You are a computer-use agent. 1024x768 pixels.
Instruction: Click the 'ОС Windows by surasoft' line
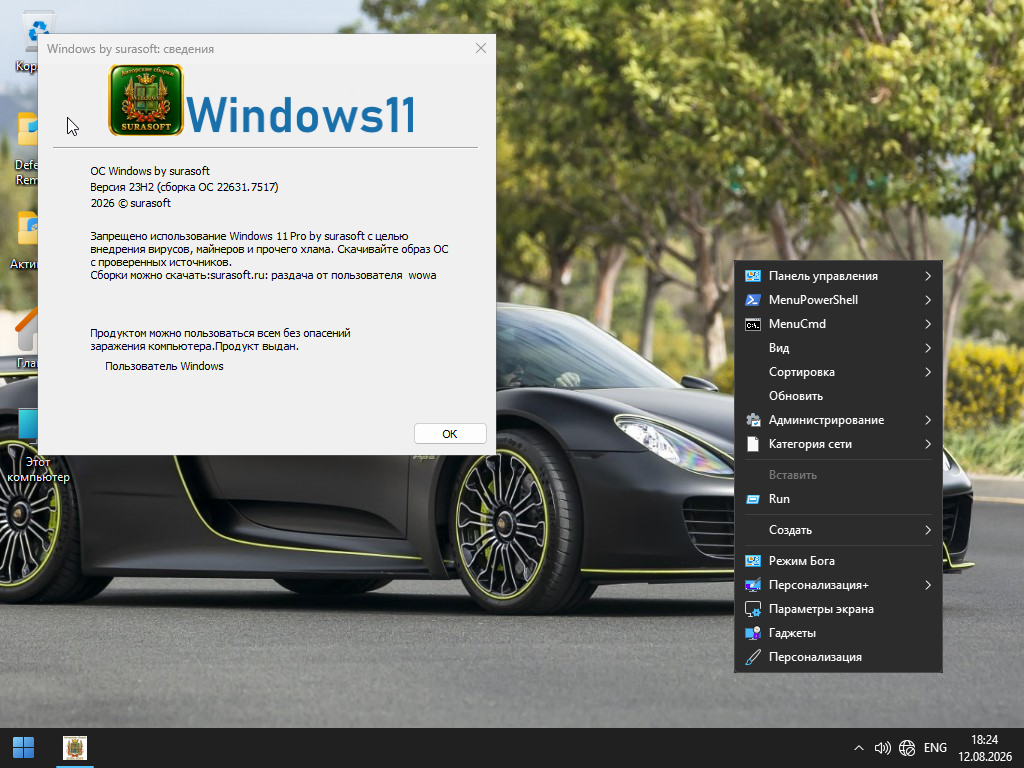[x=150, y=171]
